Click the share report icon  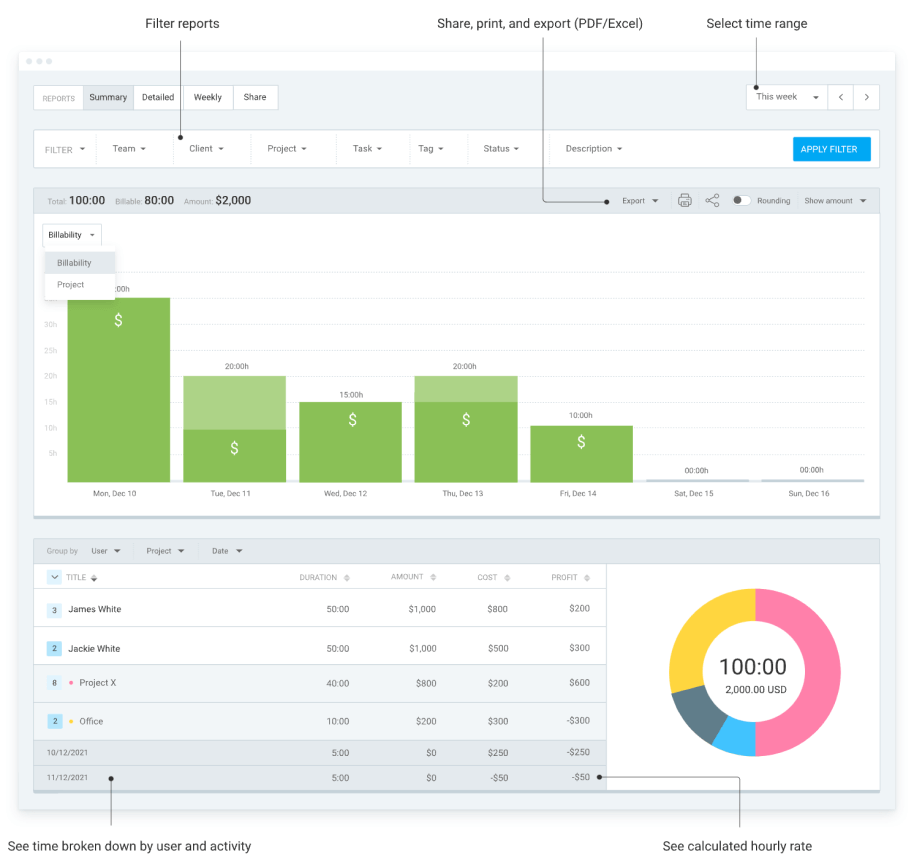coord(712,201)
